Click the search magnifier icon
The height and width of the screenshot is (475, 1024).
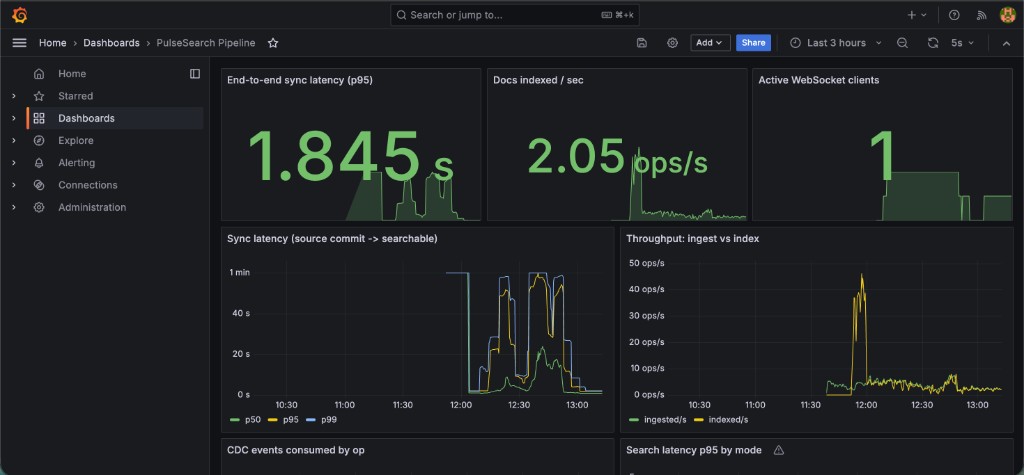pos(402,15)
